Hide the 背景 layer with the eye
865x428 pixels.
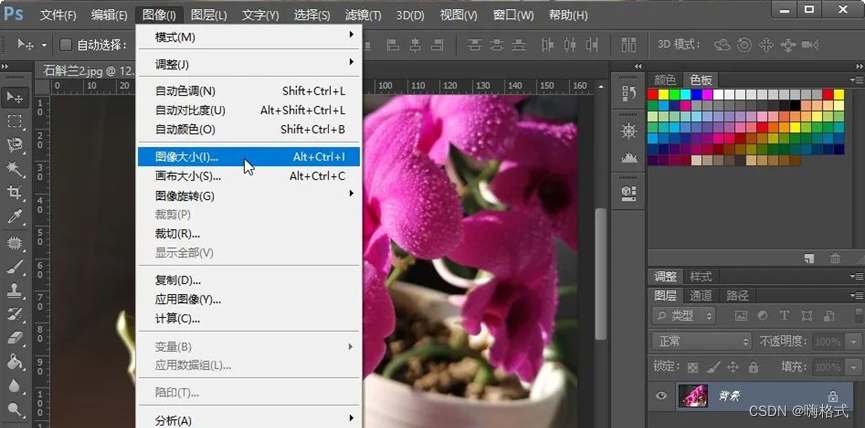tap(661, 395)
